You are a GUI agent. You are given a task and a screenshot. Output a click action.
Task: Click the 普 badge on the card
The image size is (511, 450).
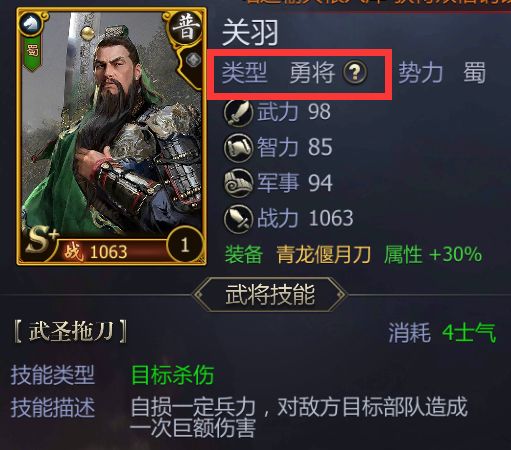tap(185, 28)
